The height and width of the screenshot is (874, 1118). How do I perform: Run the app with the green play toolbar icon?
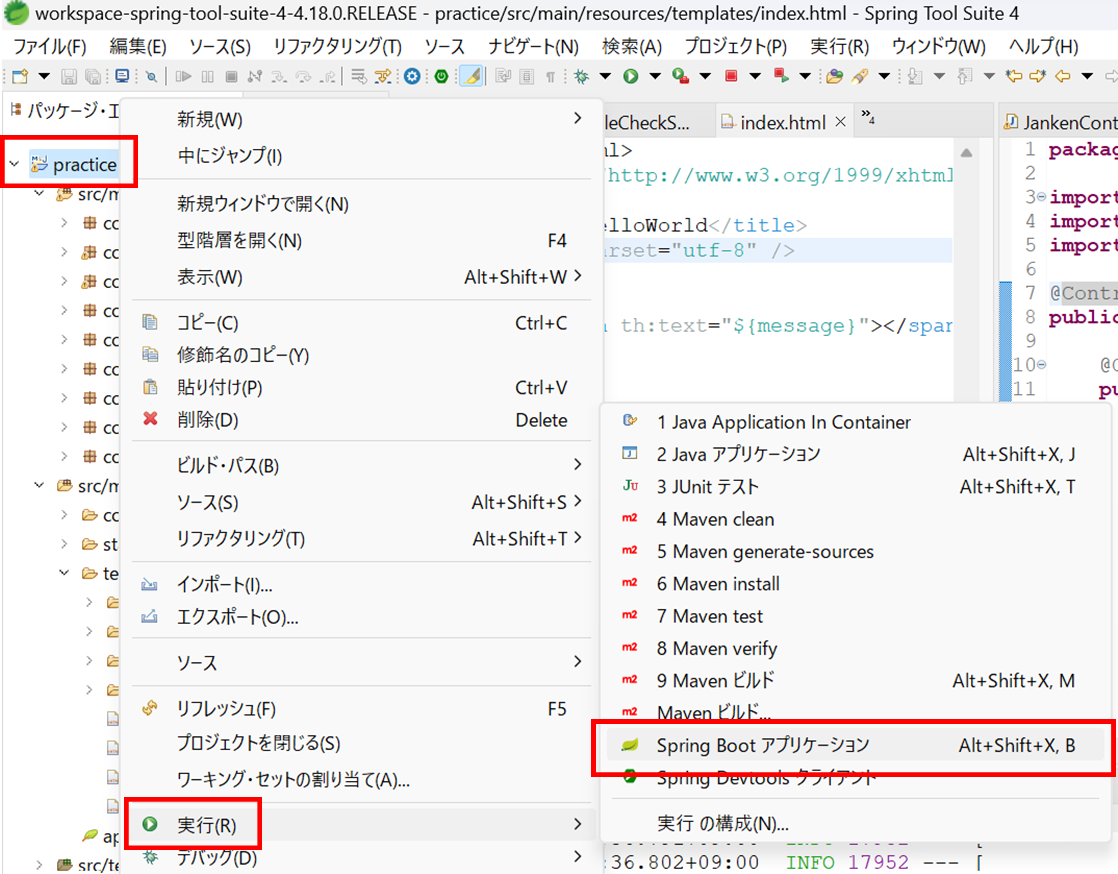631,75
